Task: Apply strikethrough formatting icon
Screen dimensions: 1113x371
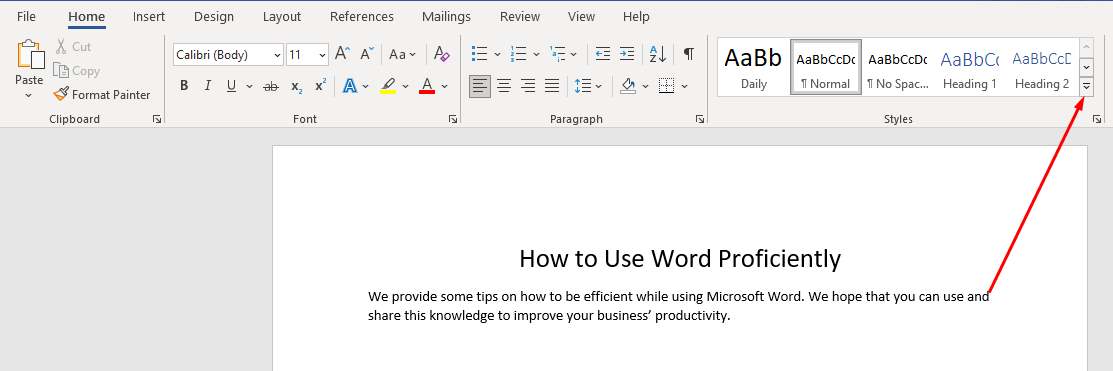Action: coord(270,87)
